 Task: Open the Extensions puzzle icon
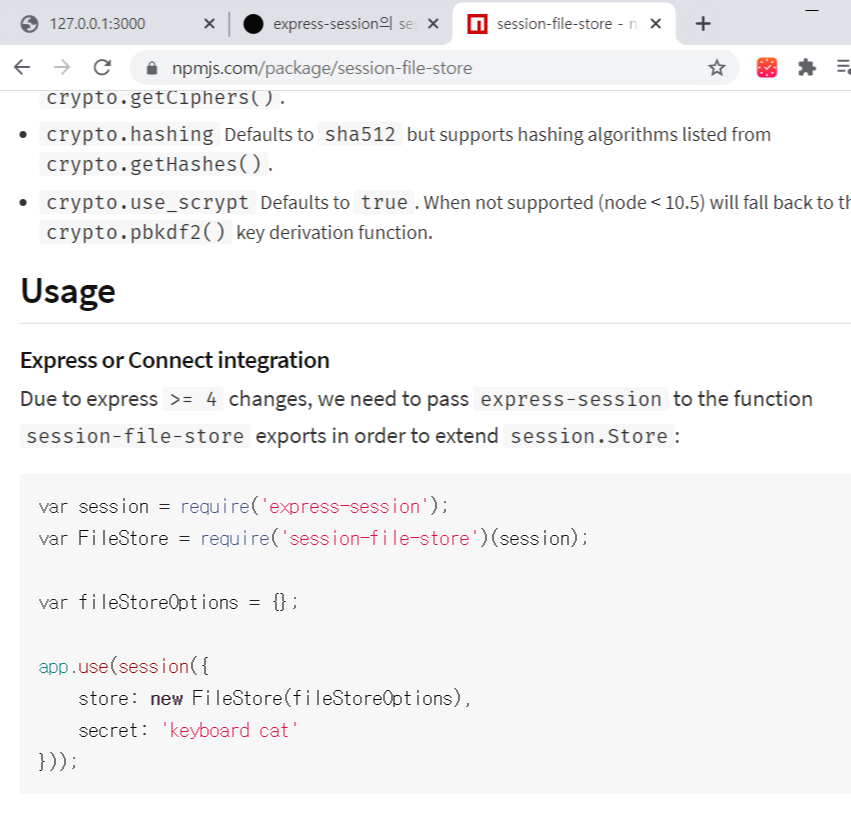806,68
